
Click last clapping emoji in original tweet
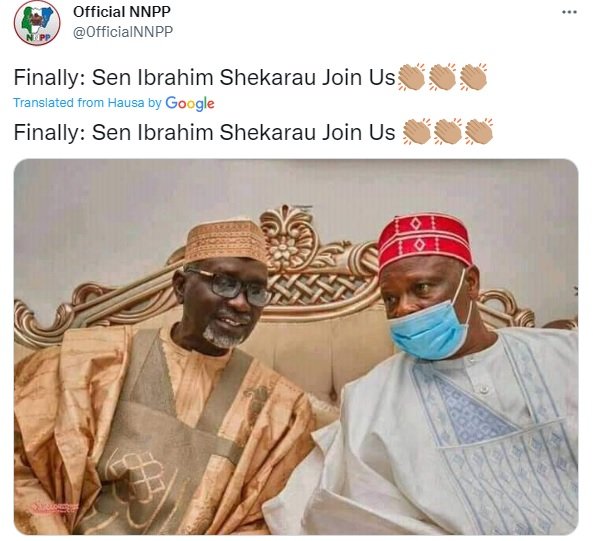[473, 77]
